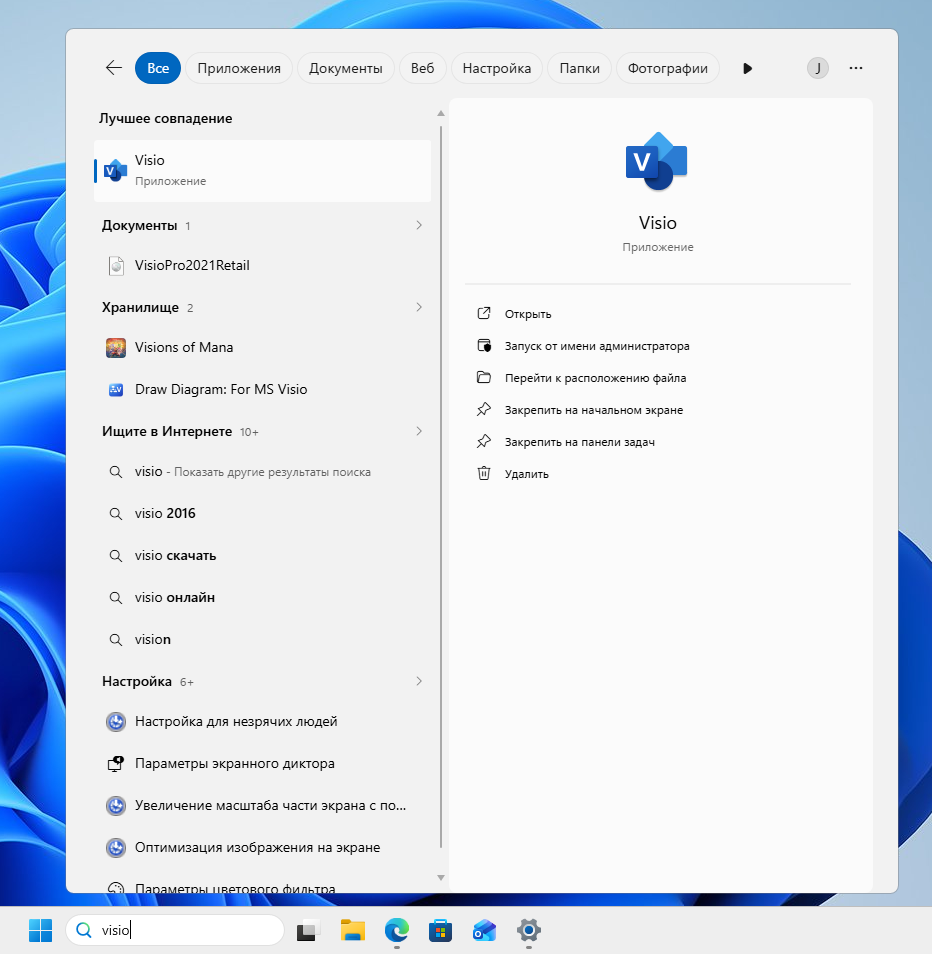Image resolution: width=932 pixels, height=954 pixels.
Task: Open Увеличение масштаба части экрана setting
Action: (x=262, y=806)
